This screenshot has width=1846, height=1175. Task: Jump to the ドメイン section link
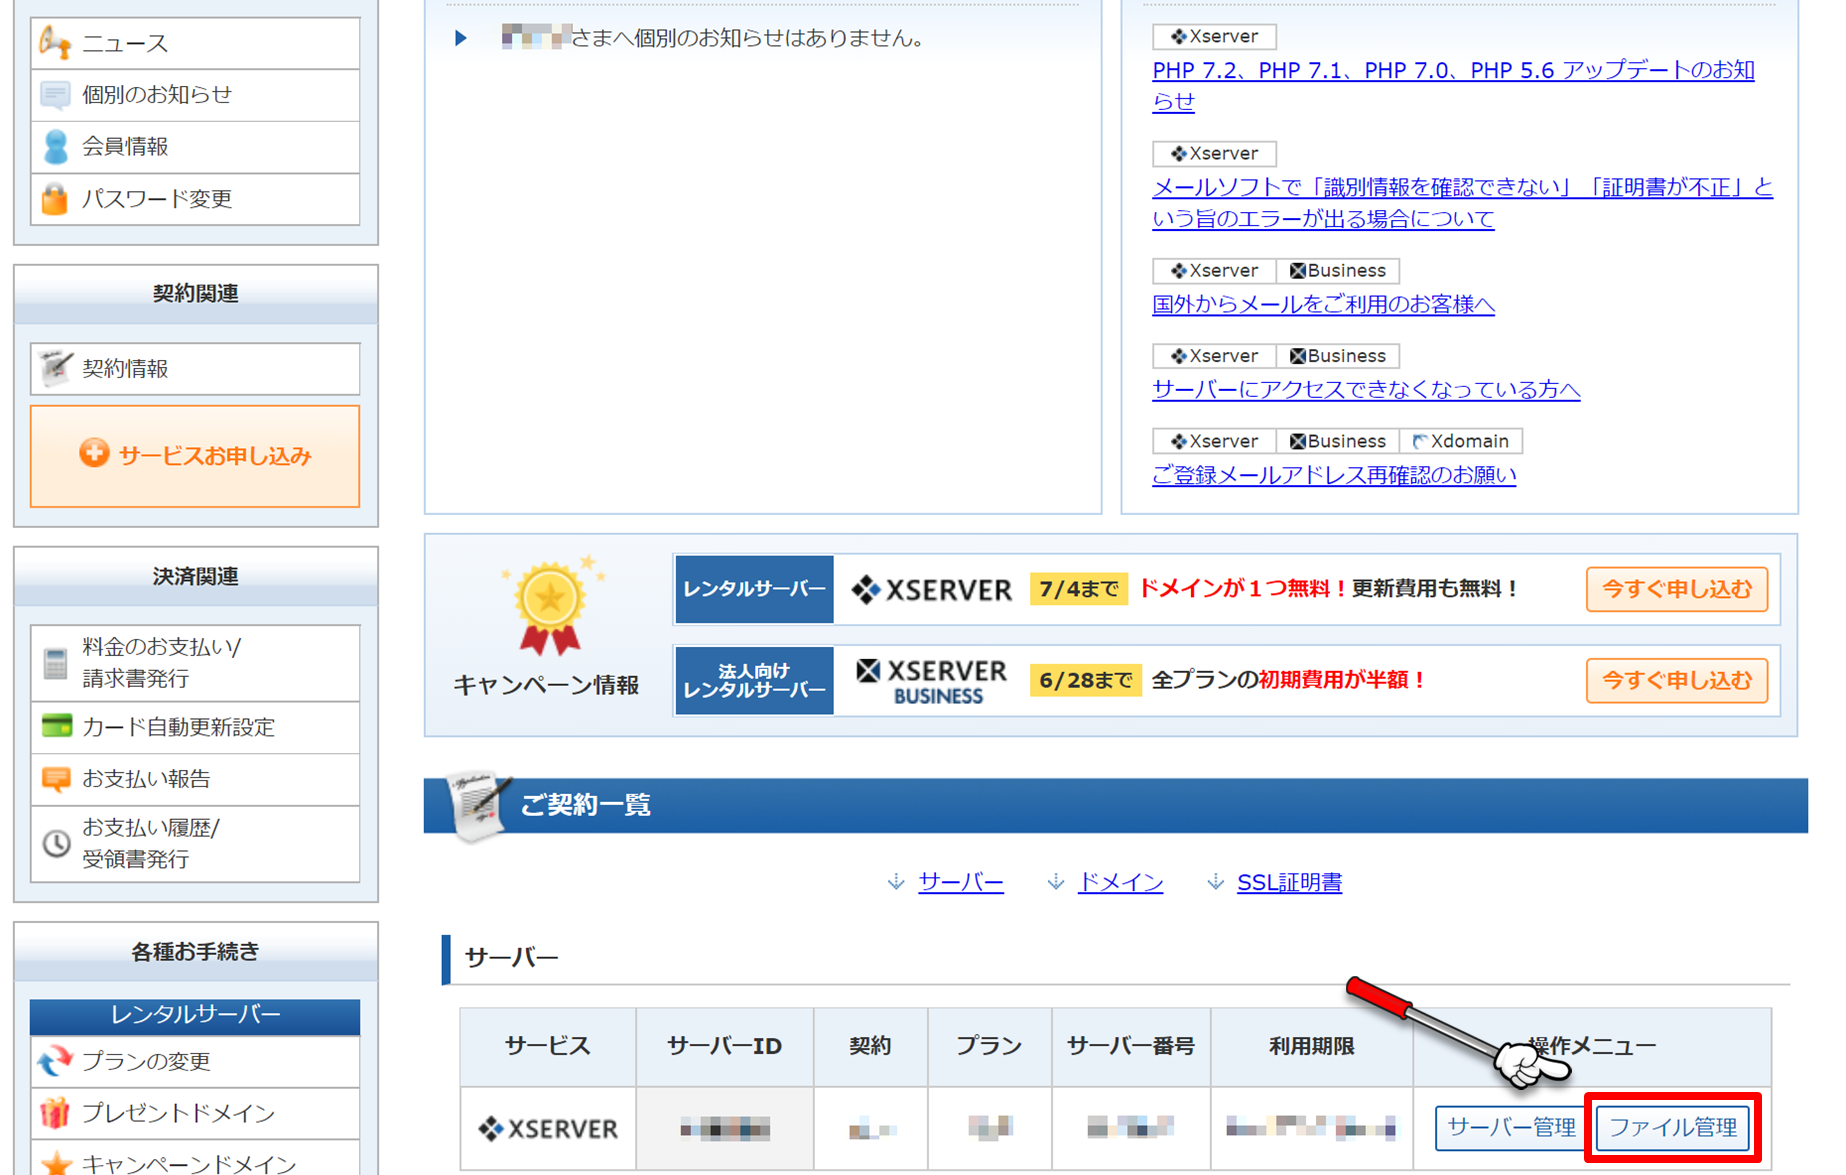click(x=1120, y=882)
